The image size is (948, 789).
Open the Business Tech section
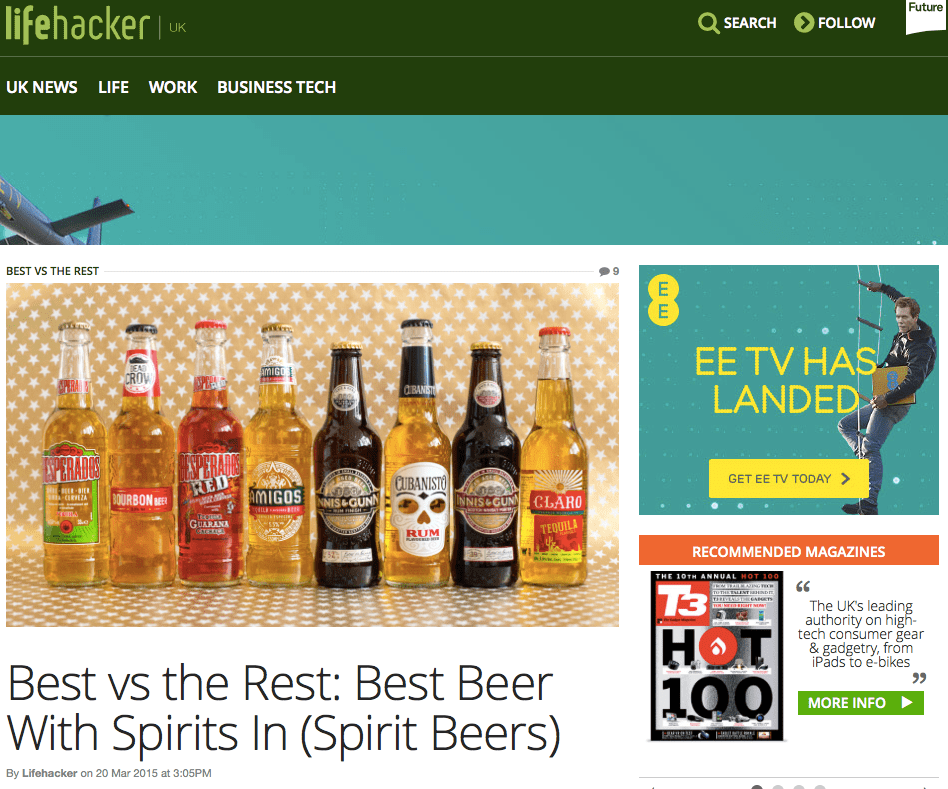click(276, 87)
